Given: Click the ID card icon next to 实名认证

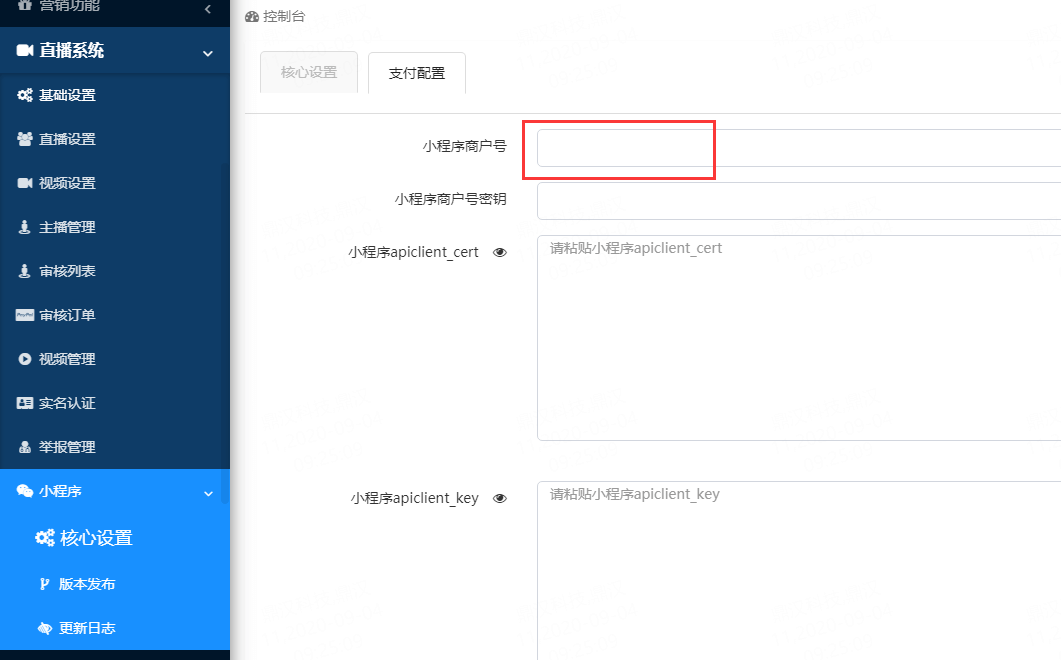Looking at the screenshot, I should [x=25, y=403].
